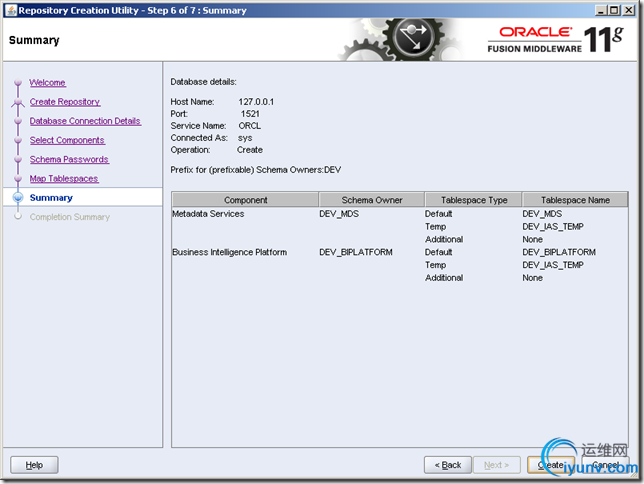Cancel the Repository Creation Utility
The image size is (644, 484).
click(605, 465)
